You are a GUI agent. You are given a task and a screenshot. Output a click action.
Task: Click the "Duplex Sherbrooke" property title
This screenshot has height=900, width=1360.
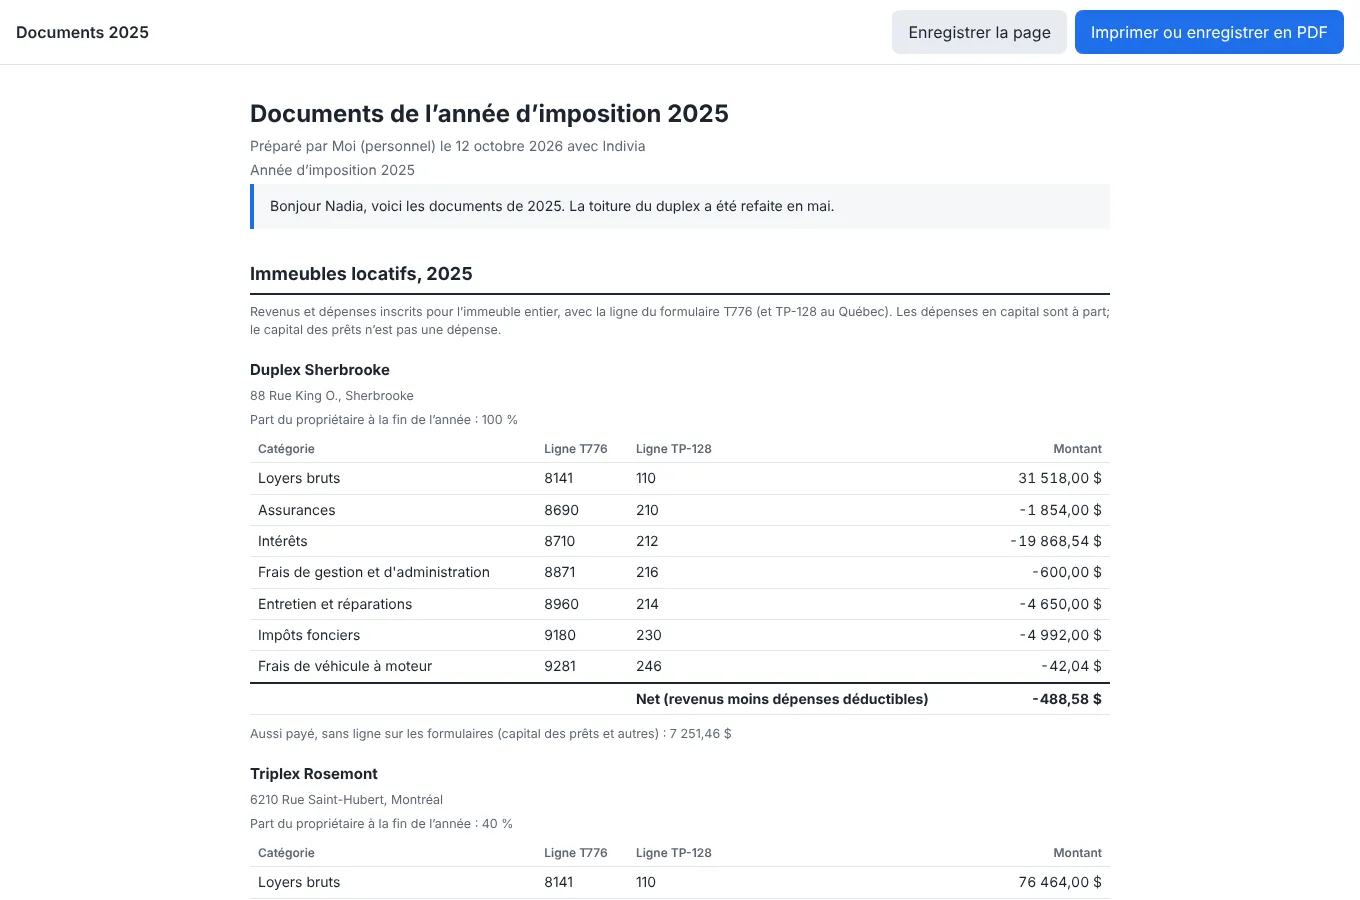coord(320,370)
